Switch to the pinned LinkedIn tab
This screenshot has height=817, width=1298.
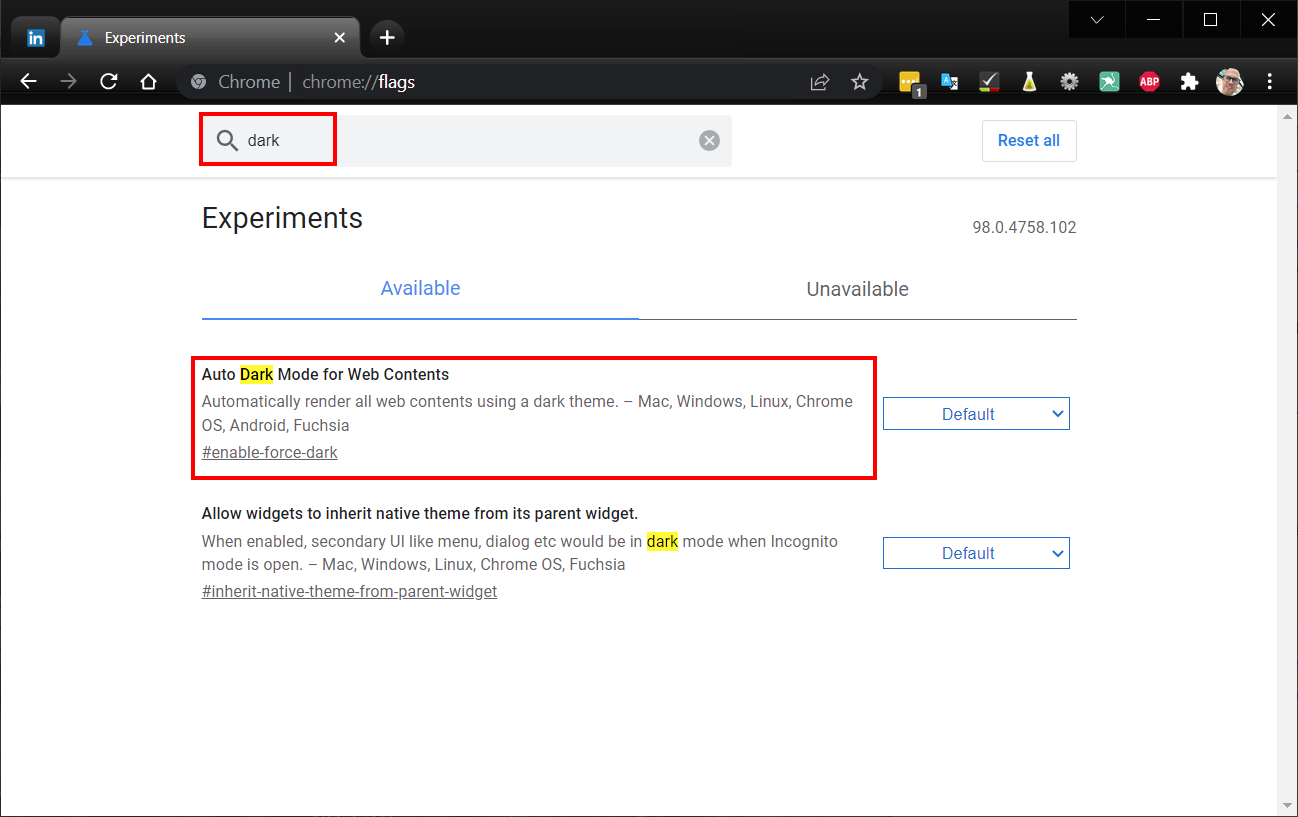[x=36, y=38]
